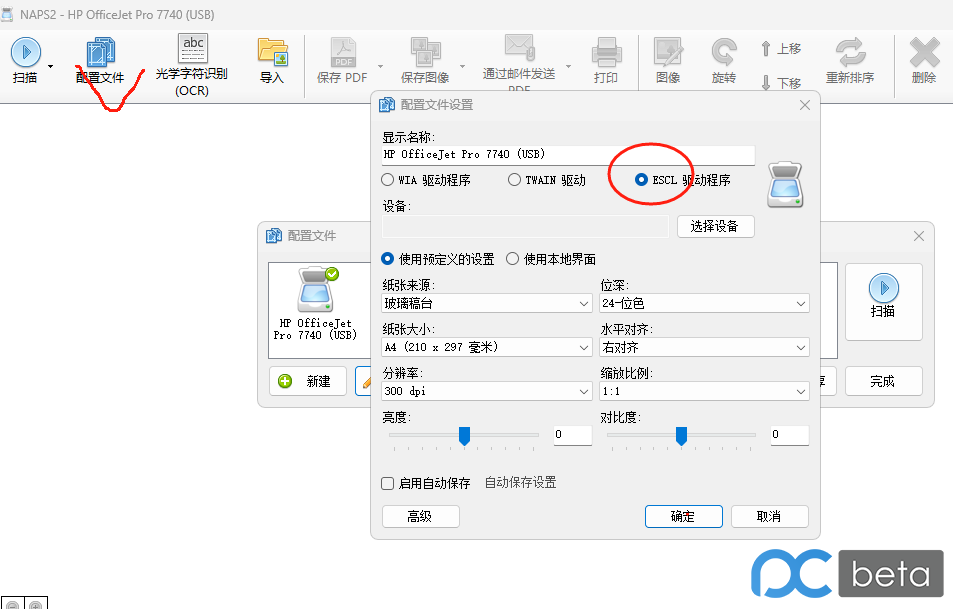Open the 缩放比例 1:1 dropdown
Screen dimensions: 953x609
(704, 391)
